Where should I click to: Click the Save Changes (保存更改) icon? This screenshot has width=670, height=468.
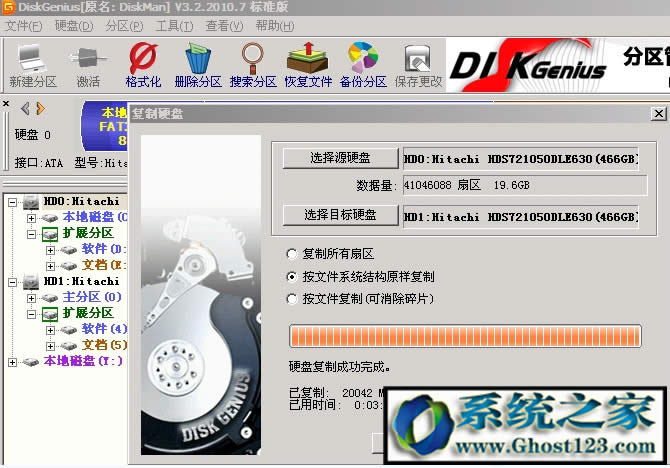pyautogui.click(x=418, y=64)
